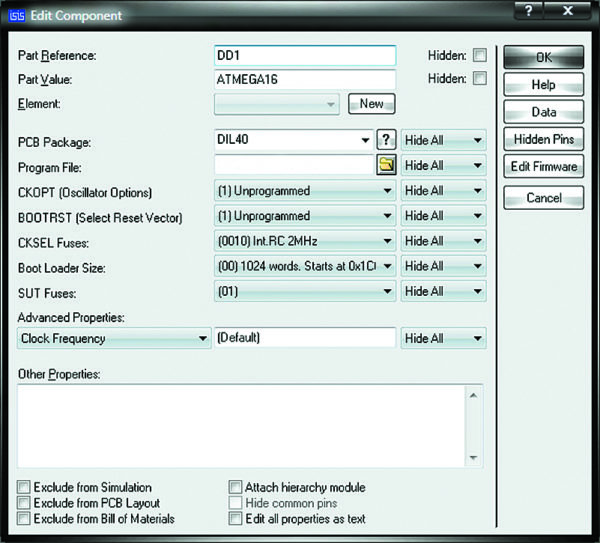Open Hide All dropdown for Clock Frequency
The image size is (600, 543).
pyautogui.click(x=443, y=338)
